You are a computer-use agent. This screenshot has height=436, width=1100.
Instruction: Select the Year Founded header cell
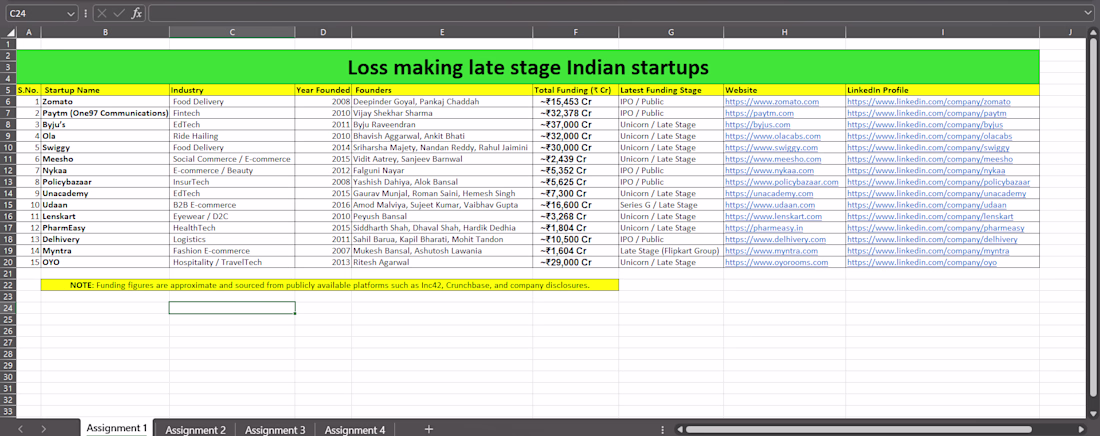point(323,90)
